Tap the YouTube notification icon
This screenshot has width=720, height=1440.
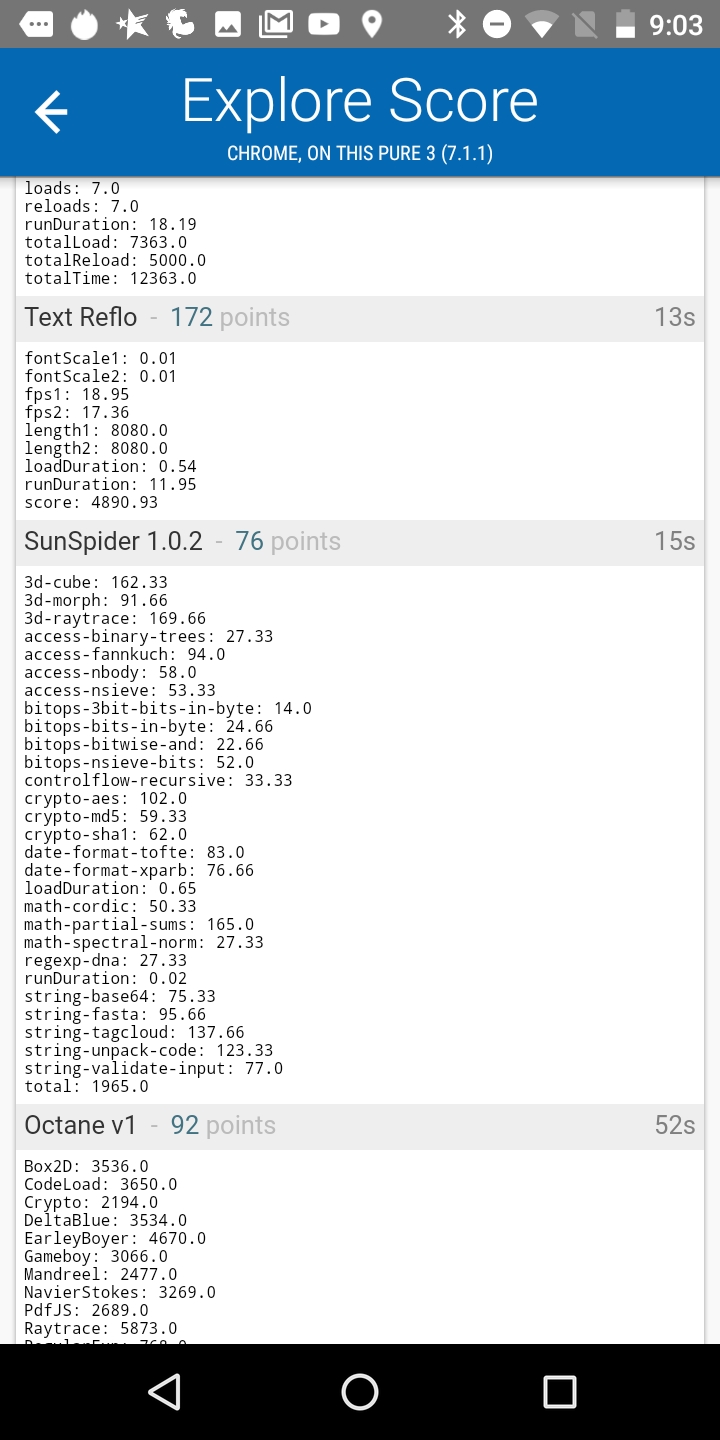[x=323, y=24]
